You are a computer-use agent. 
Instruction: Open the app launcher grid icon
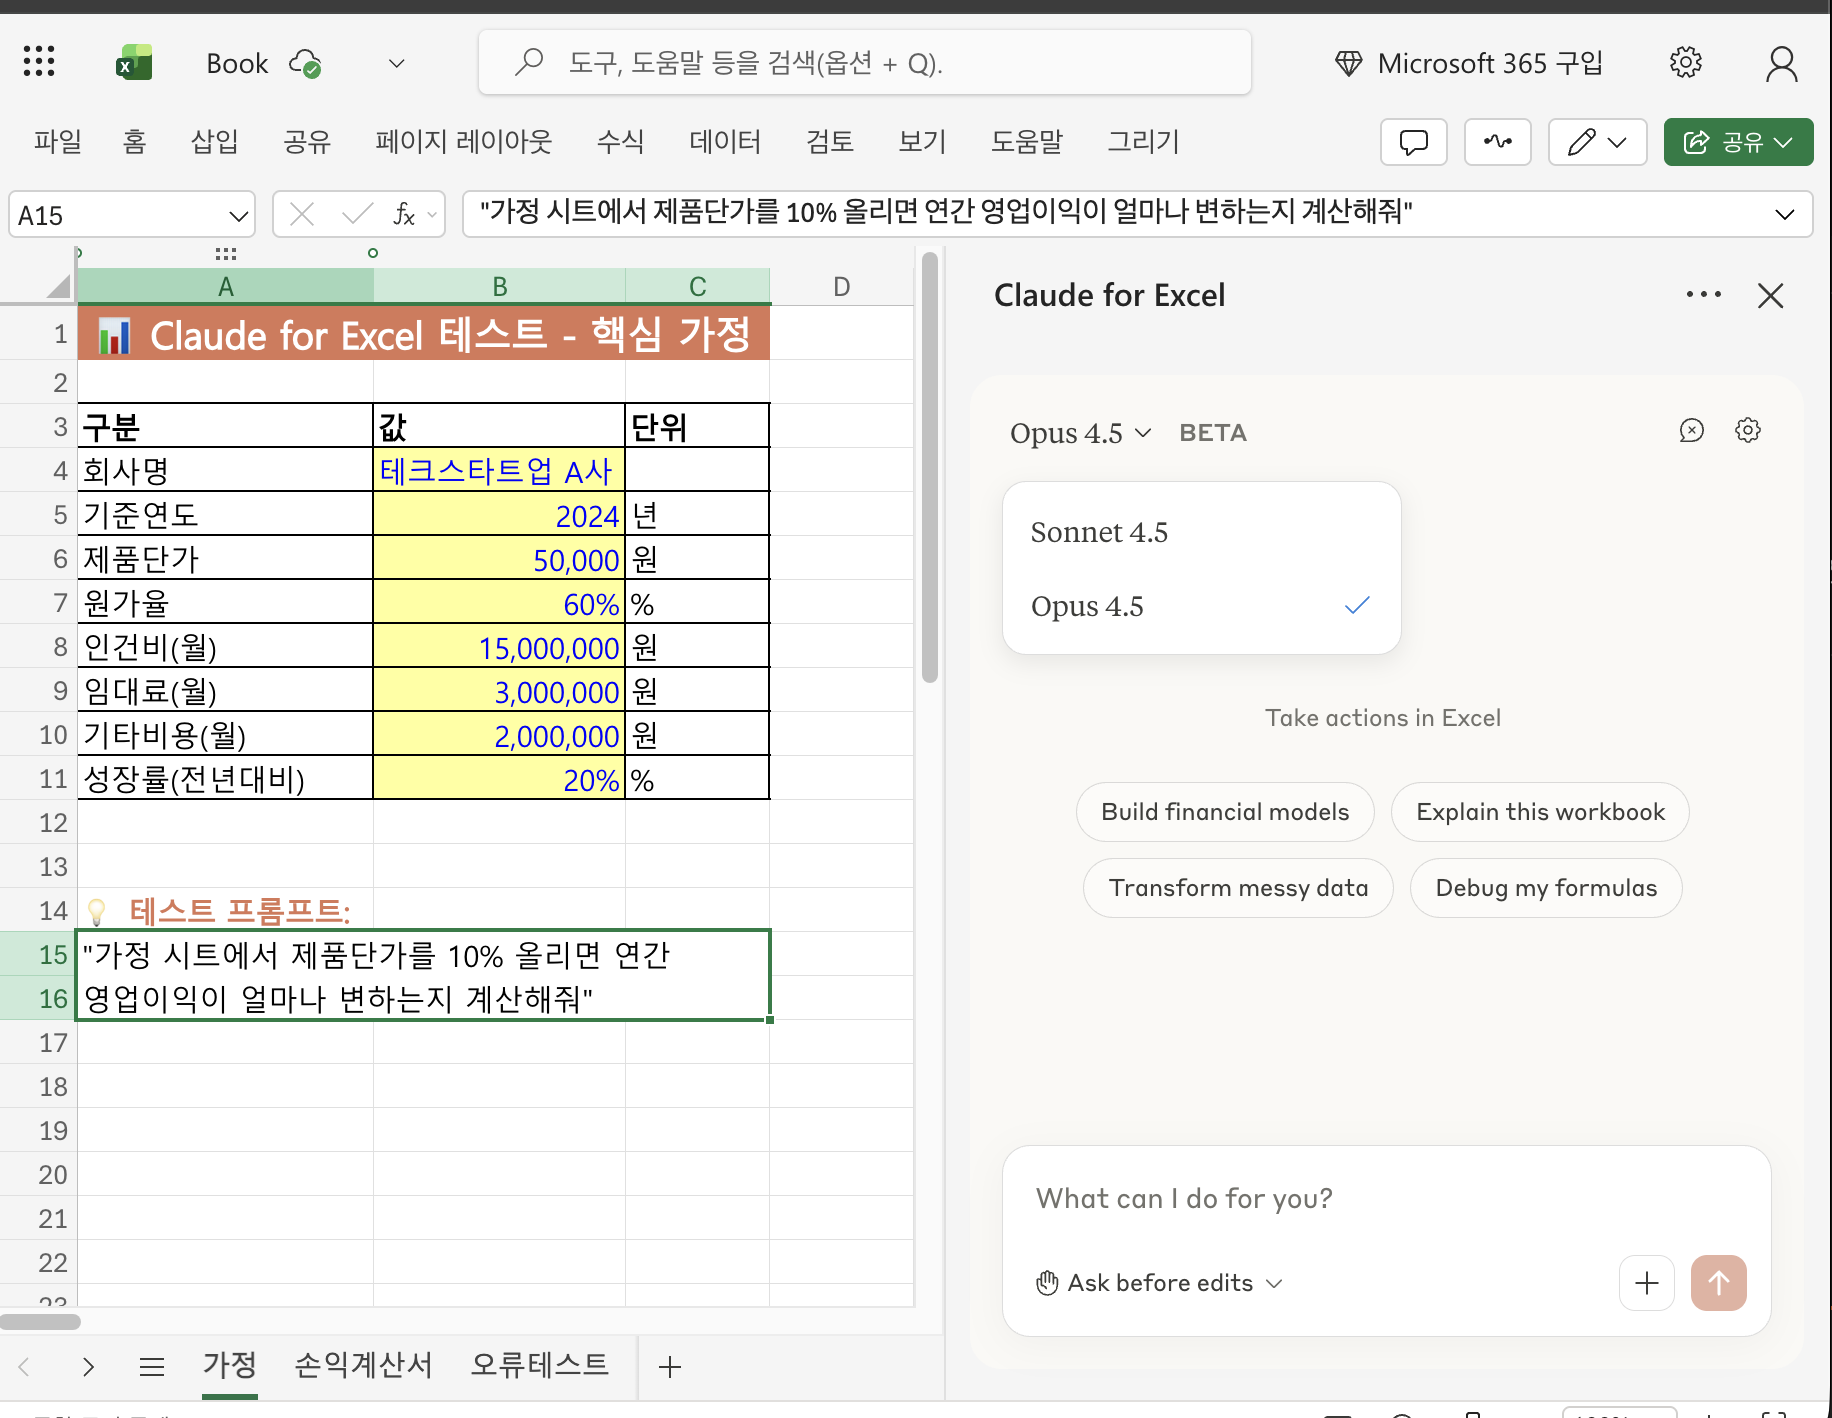pyautogui.click(x=39, y=62)
